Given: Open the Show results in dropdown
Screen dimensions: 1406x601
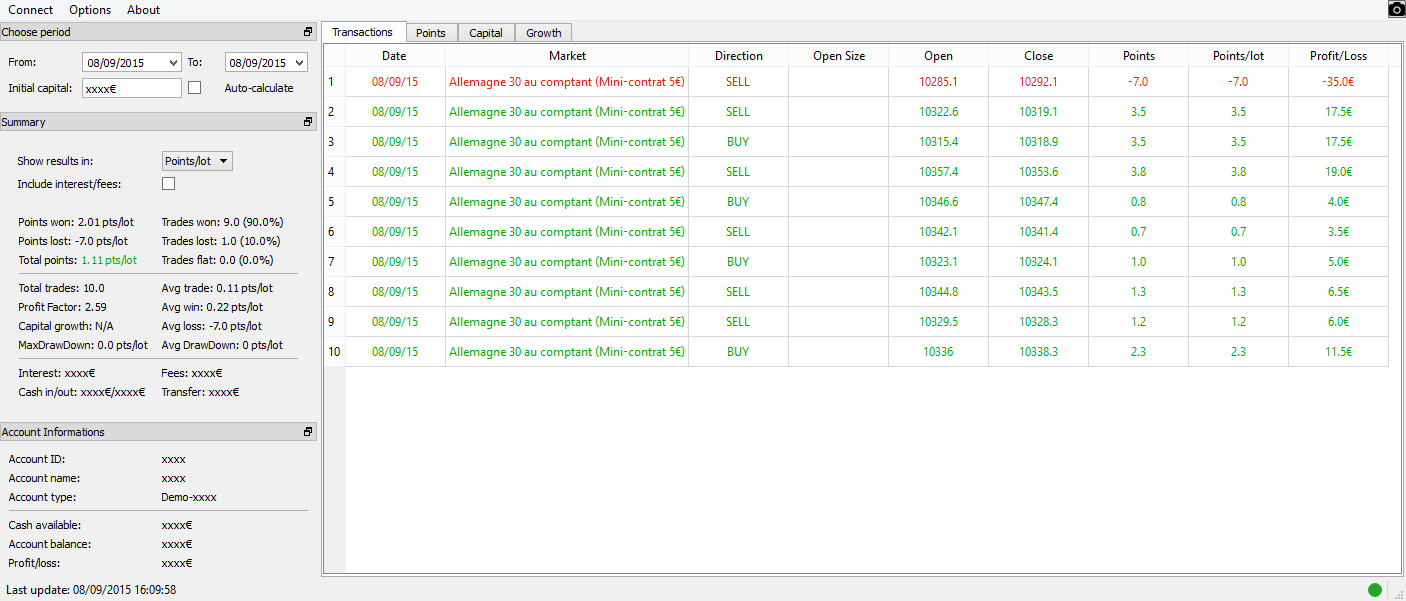Looking at the screenshot, I should 197,161.
